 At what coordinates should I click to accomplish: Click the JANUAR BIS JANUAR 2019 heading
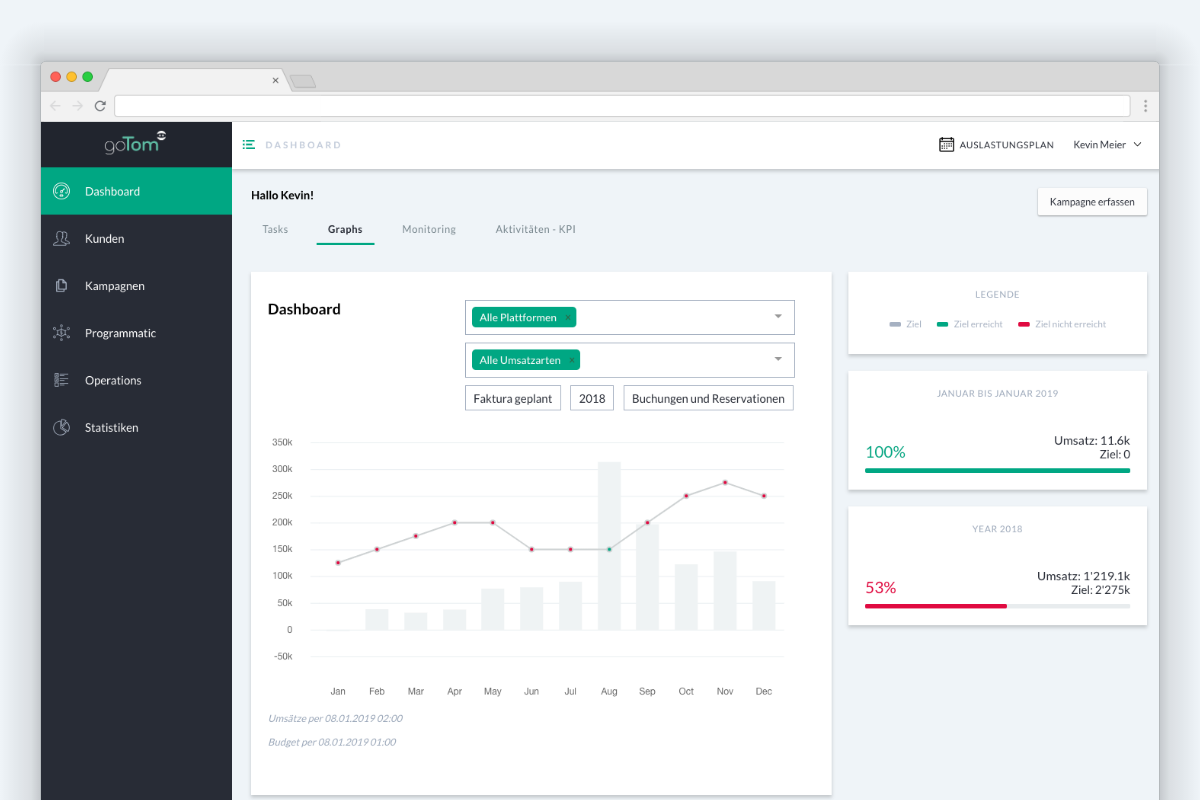click(997, 393)
